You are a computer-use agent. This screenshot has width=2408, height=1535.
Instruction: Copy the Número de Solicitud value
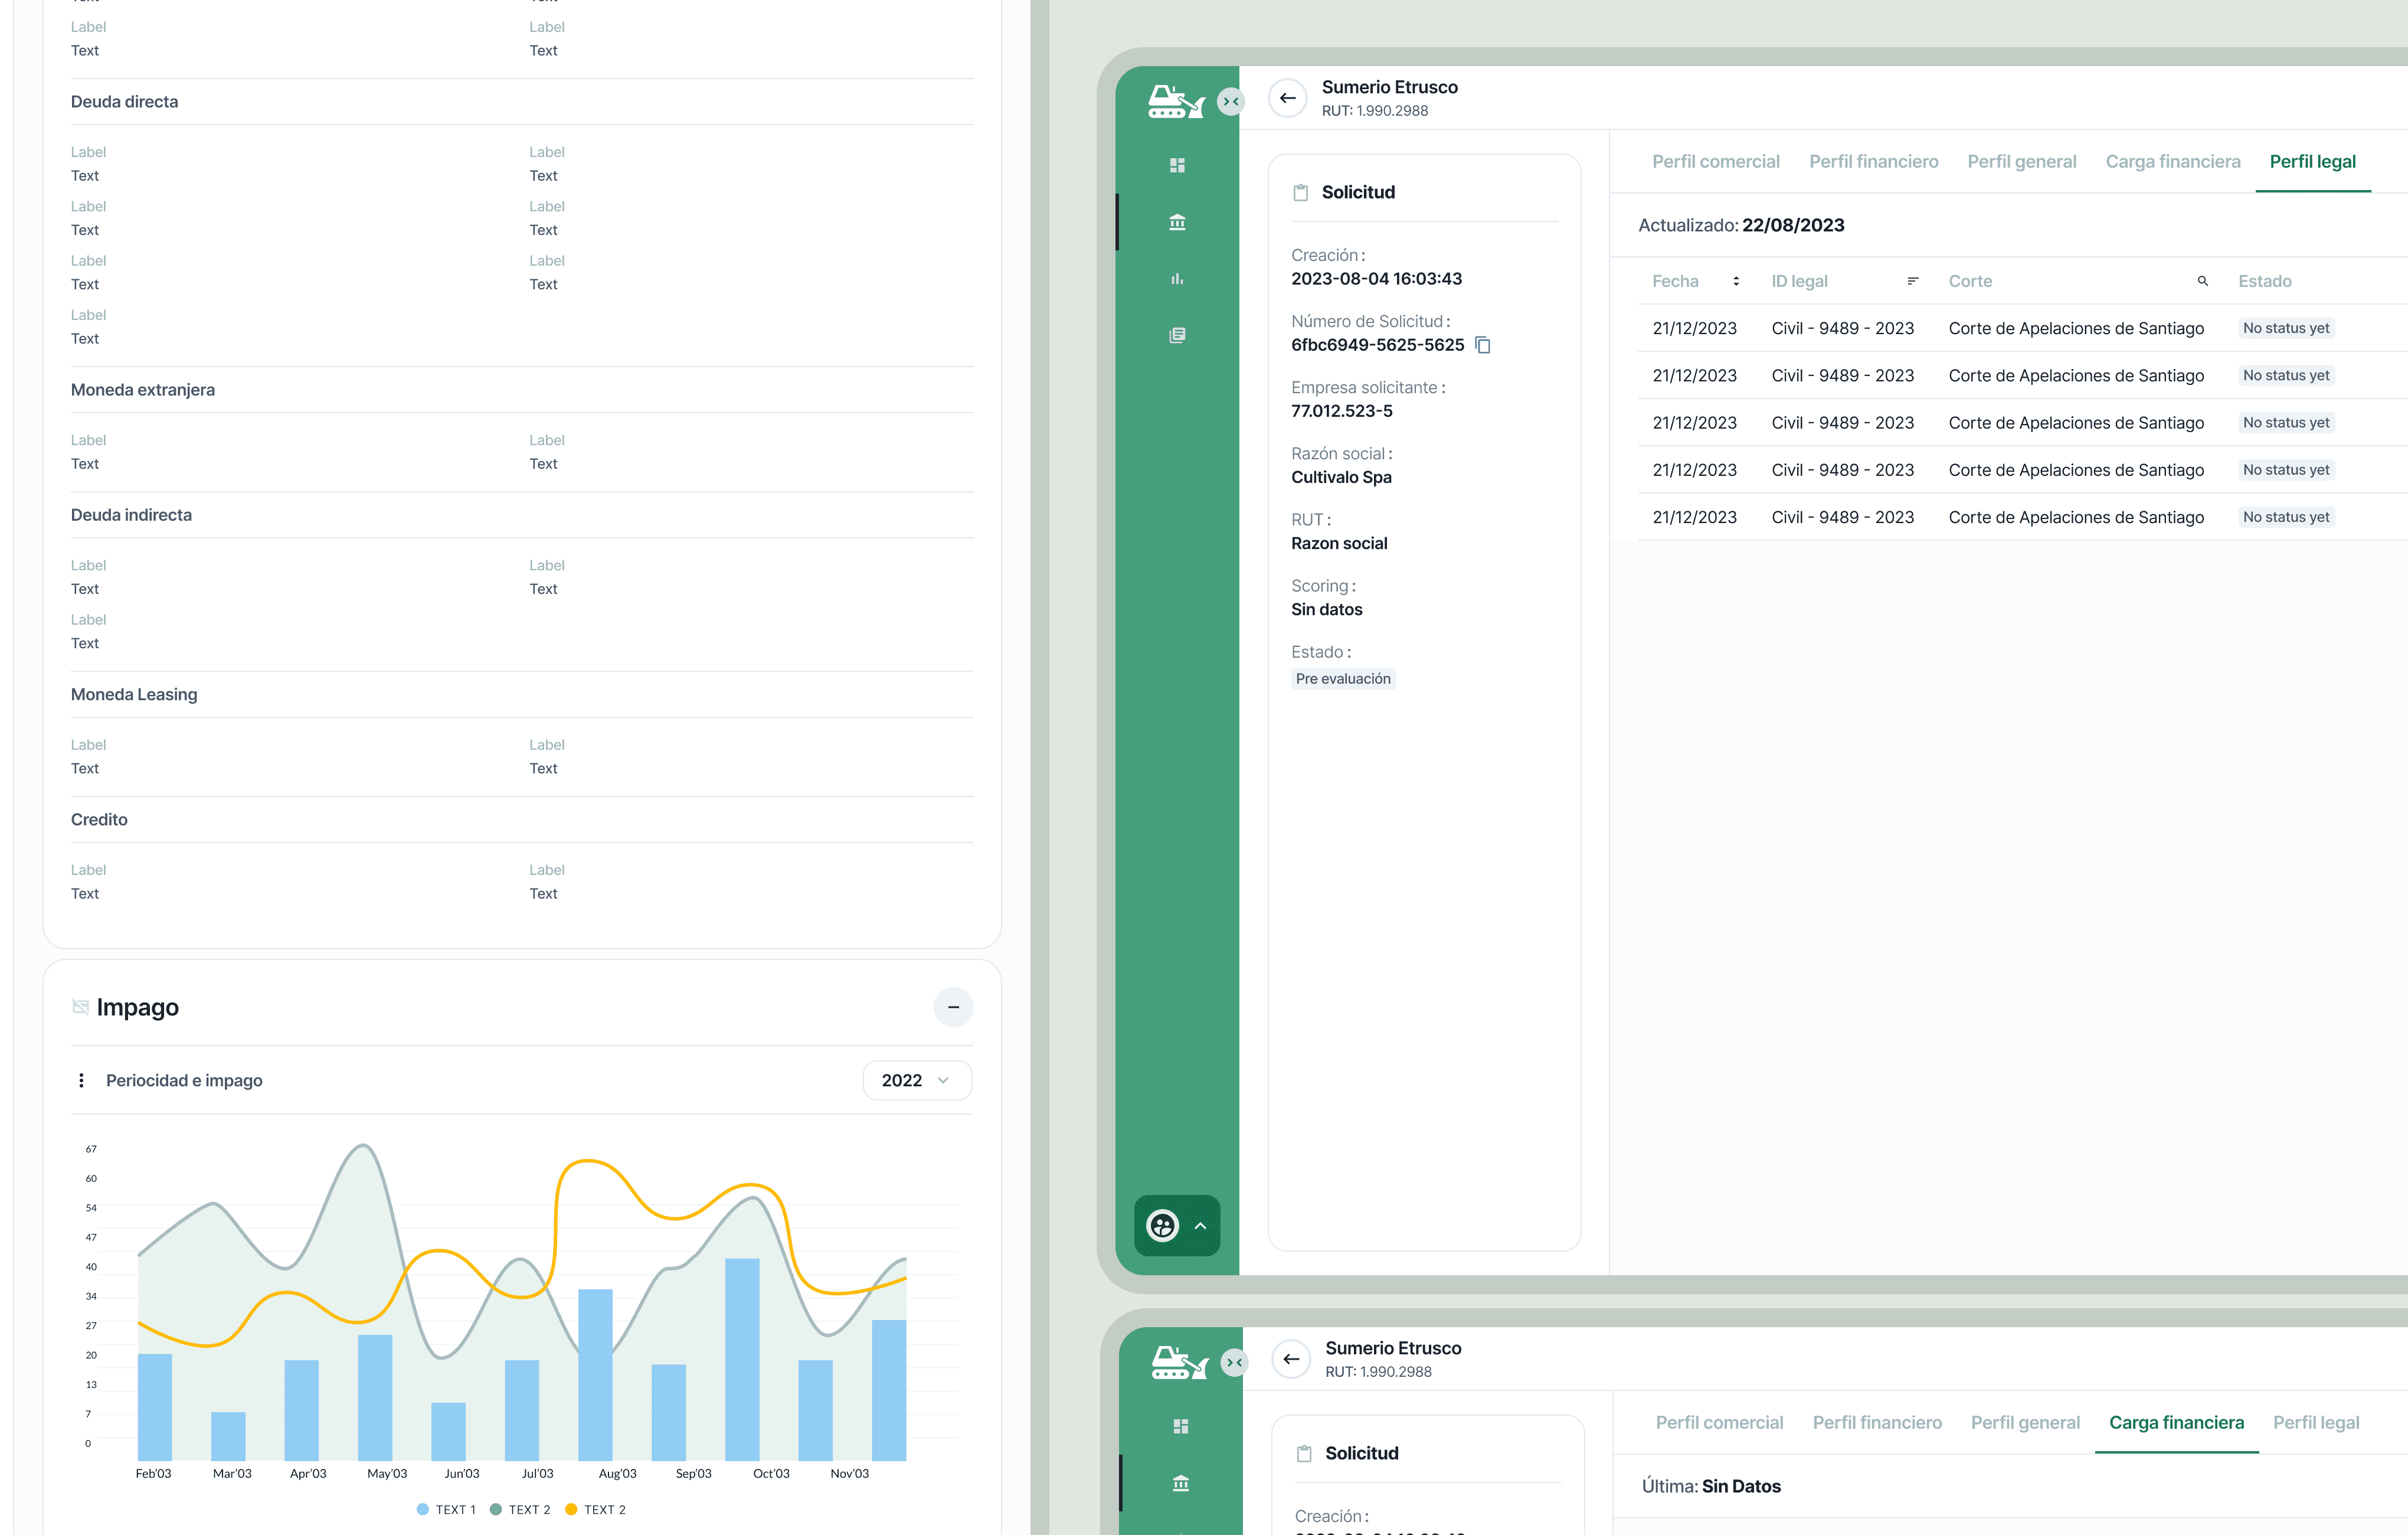[x=1483, y=345]
